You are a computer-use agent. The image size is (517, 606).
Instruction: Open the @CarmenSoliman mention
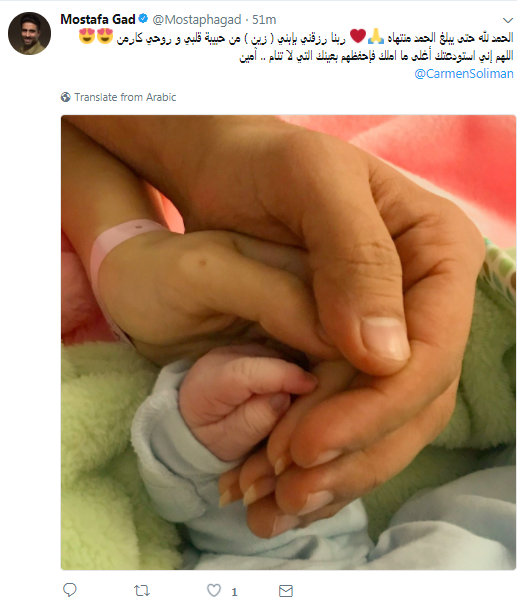coord(464,73)
